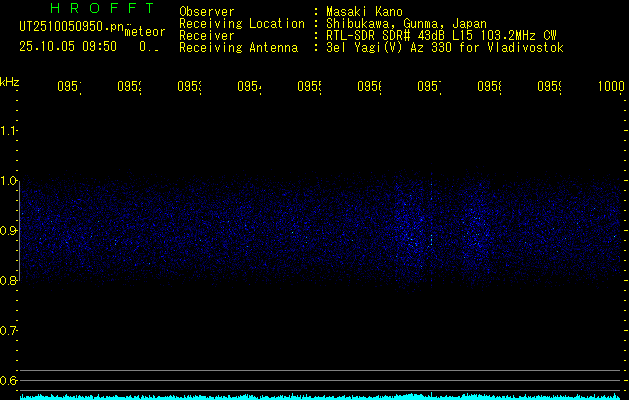Click the 0957 time marker

click(429, 86)
